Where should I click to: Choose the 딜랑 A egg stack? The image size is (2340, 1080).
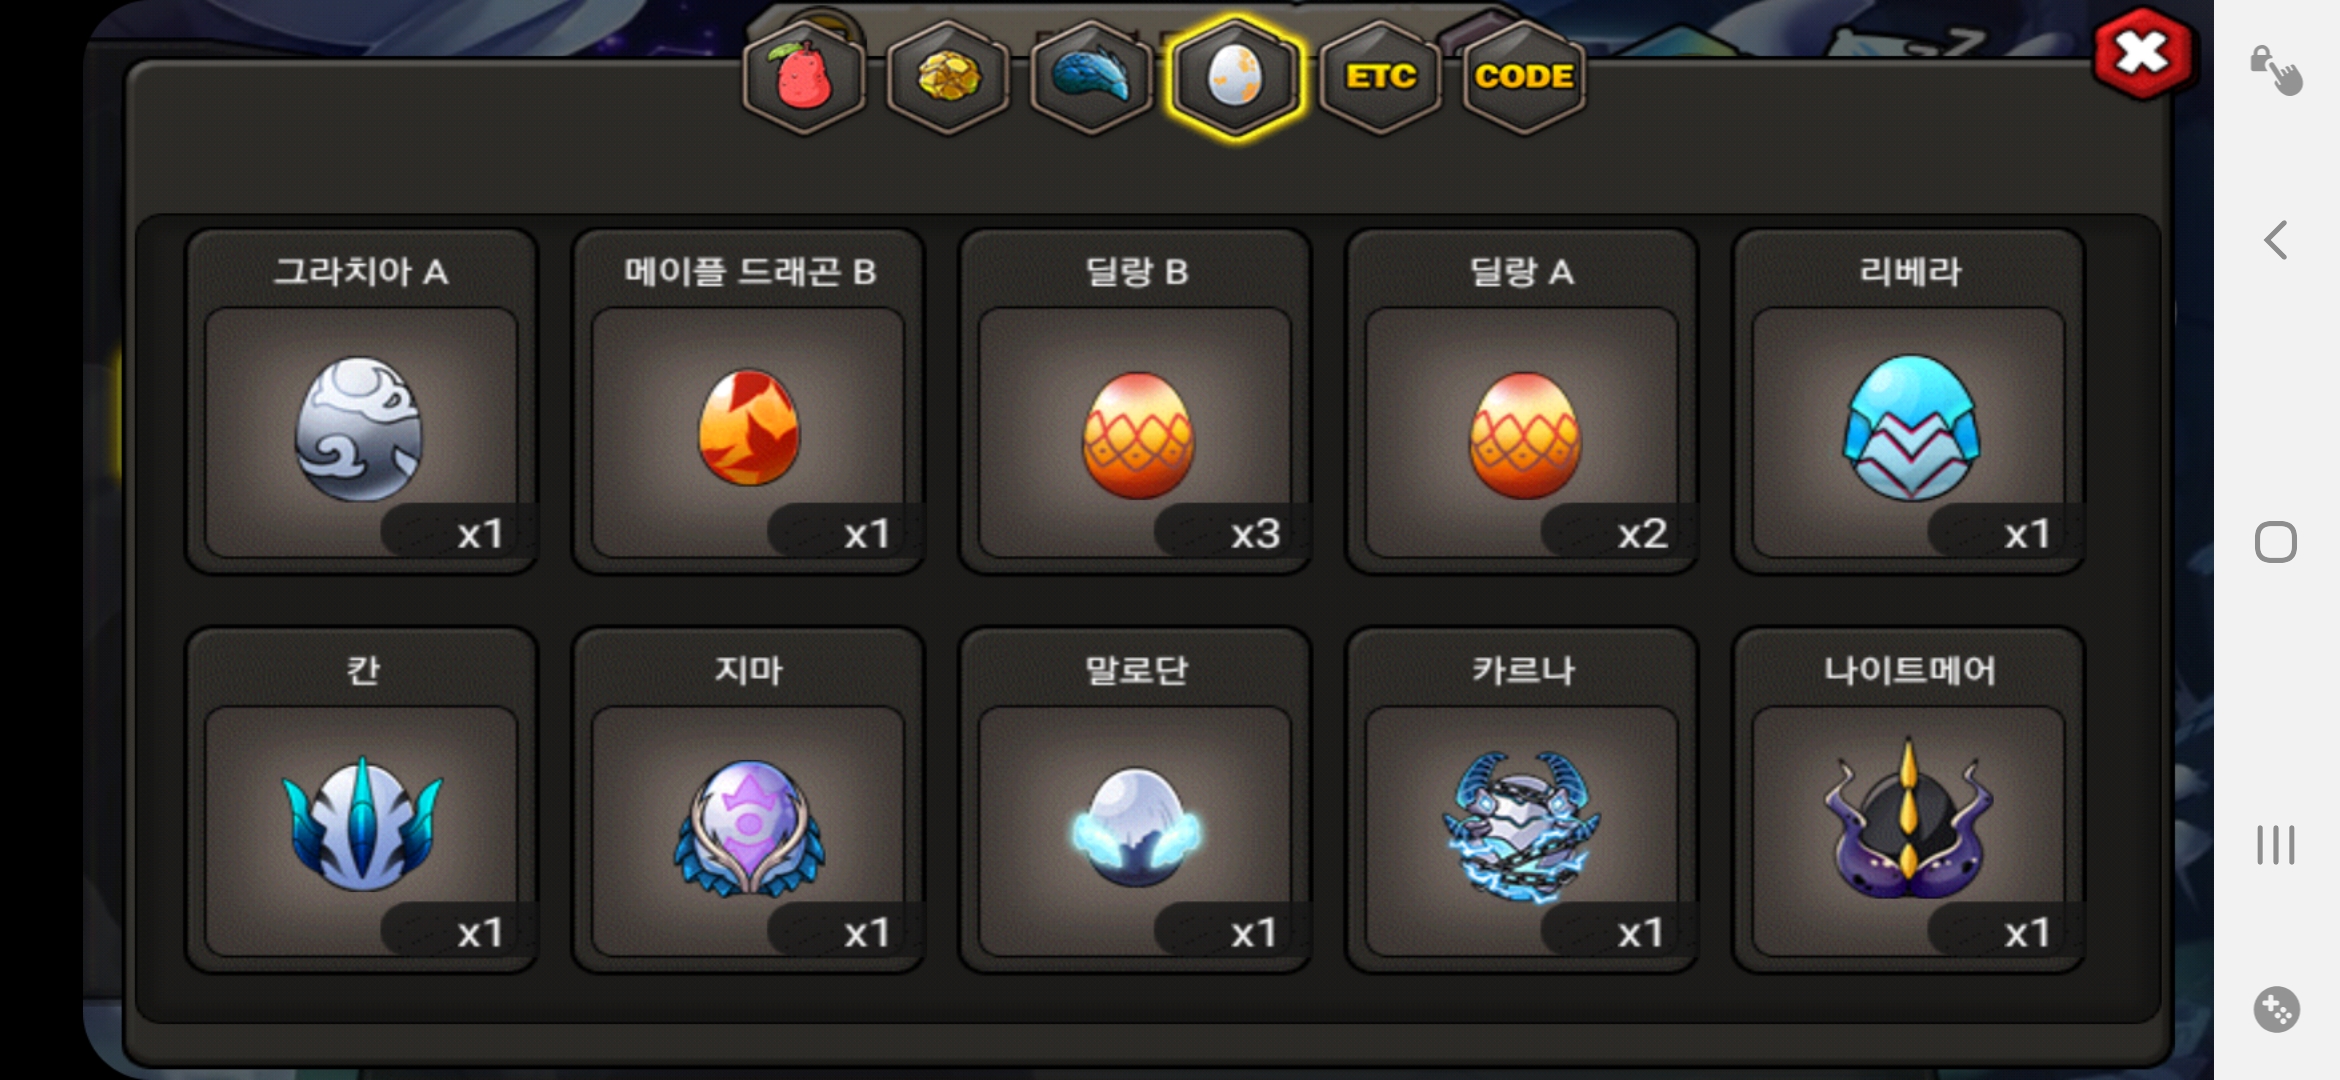[1522, 402]
